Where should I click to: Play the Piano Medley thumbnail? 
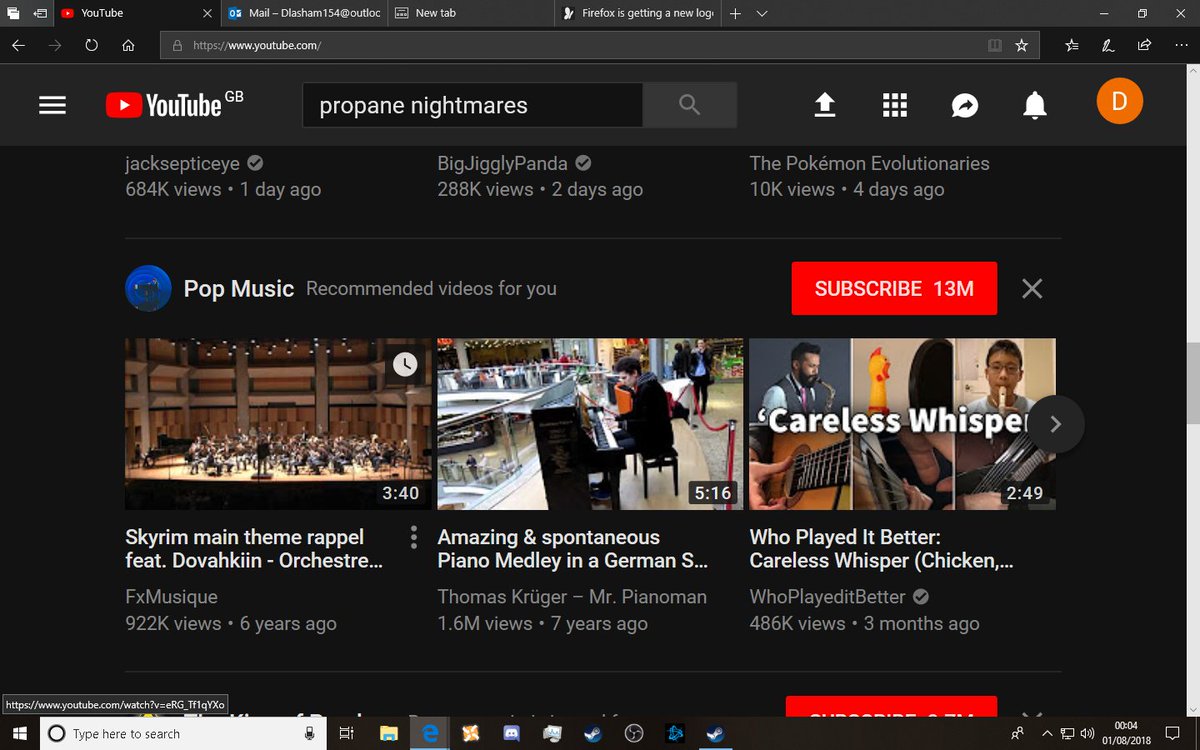(590, 424)
